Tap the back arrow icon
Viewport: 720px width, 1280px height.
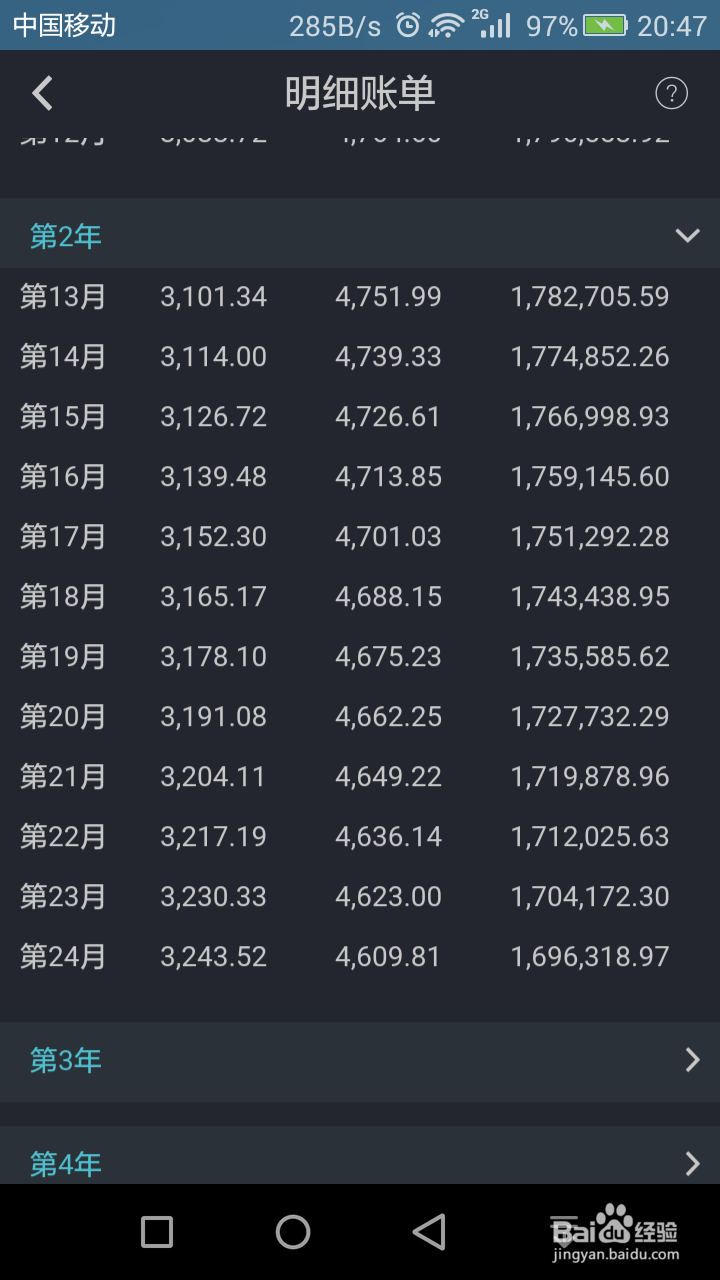[42, 94]
